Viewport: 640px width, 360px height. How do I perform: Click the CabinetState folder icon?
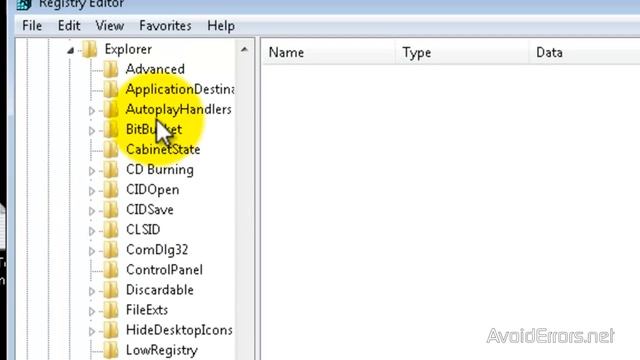(111, 149)
